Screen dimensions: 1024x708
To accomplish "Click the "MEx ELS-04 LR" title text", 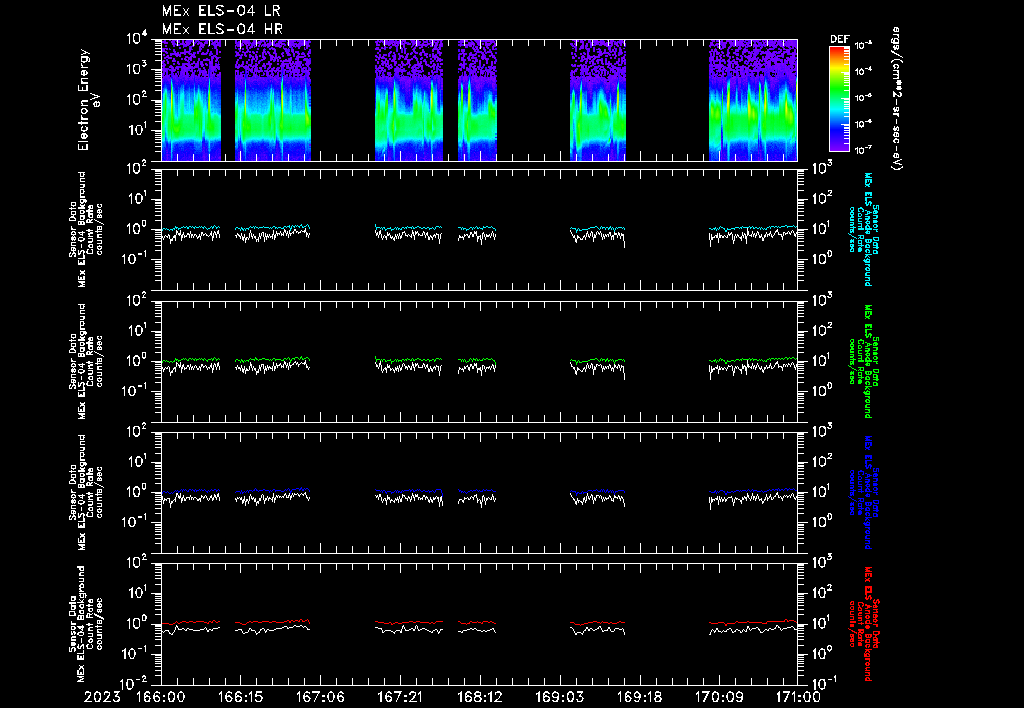I will point(221,11).
